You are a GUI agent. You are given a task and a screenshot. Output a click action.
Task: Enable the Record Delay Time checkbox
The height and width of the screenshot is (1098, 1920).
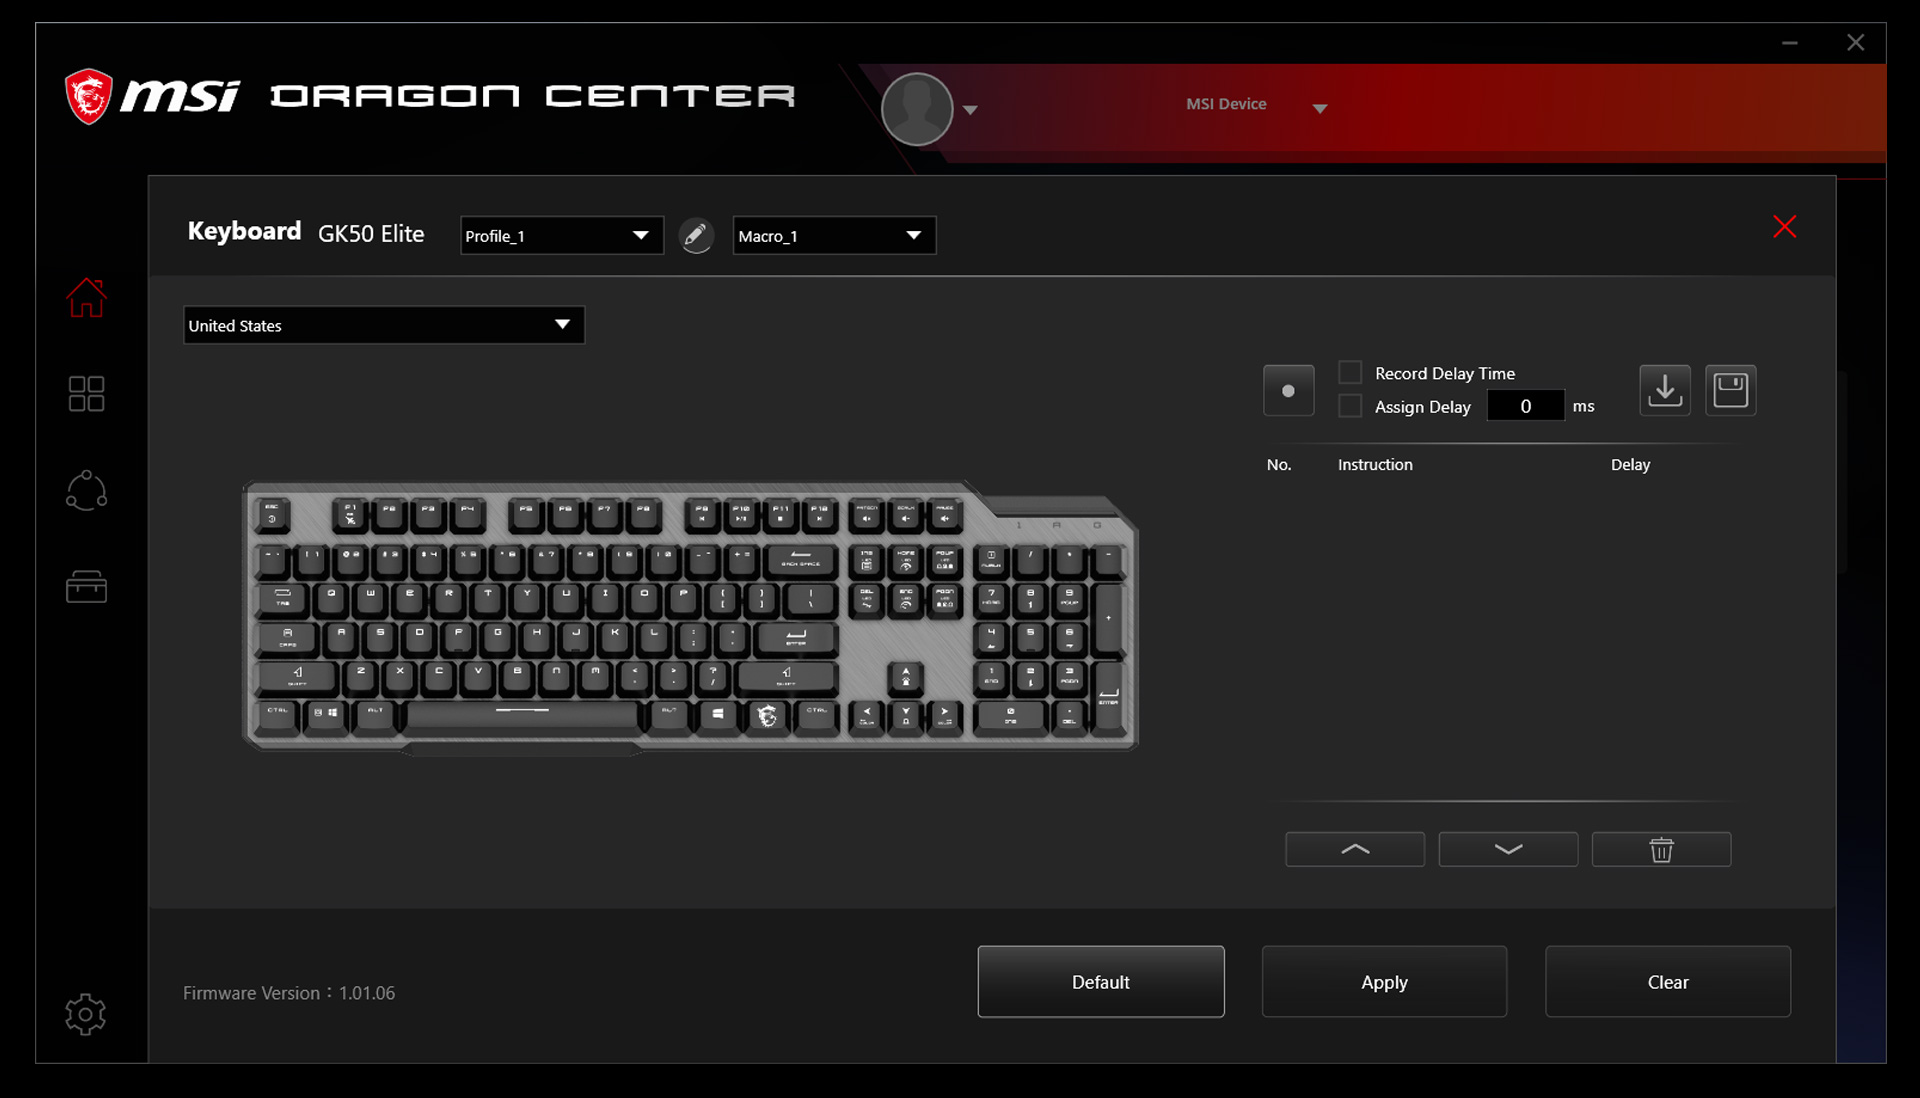(1348, 372)
